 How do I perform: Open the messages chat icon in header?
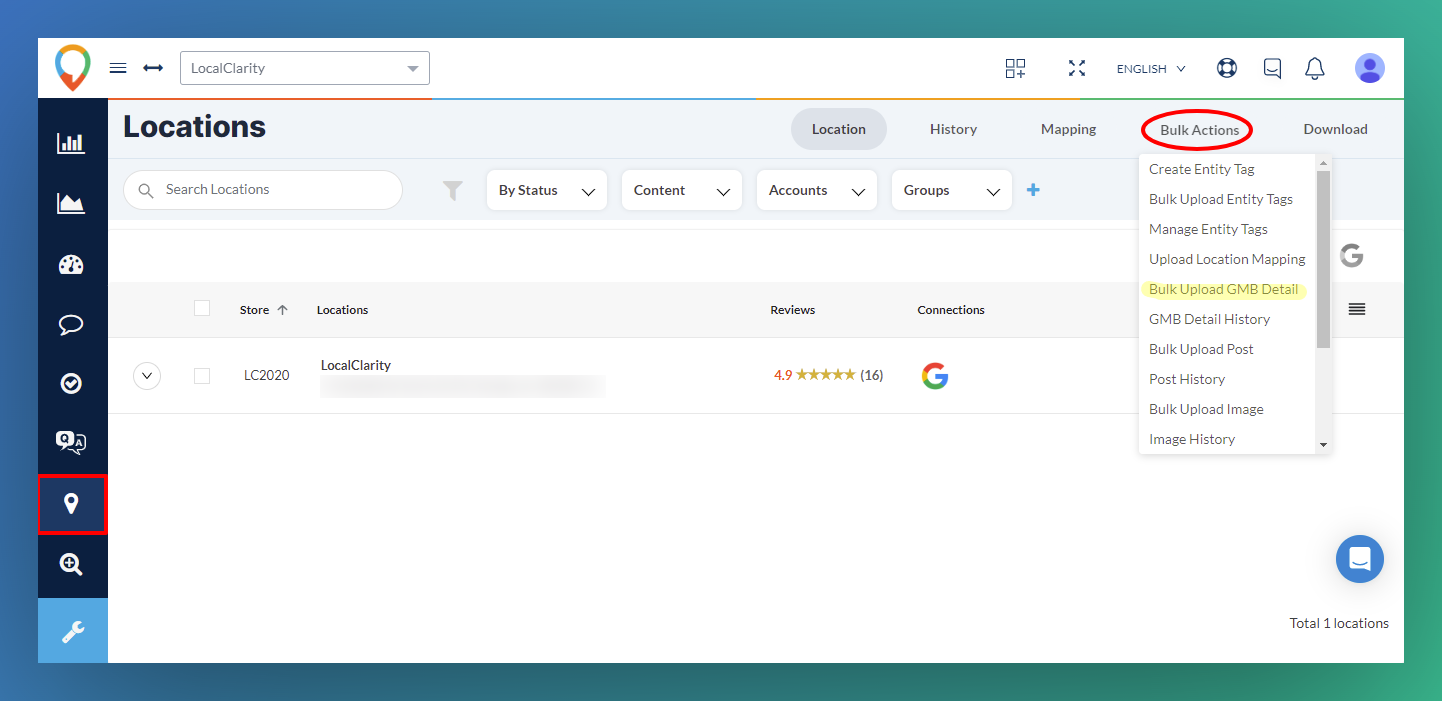tap(1272, 68)
